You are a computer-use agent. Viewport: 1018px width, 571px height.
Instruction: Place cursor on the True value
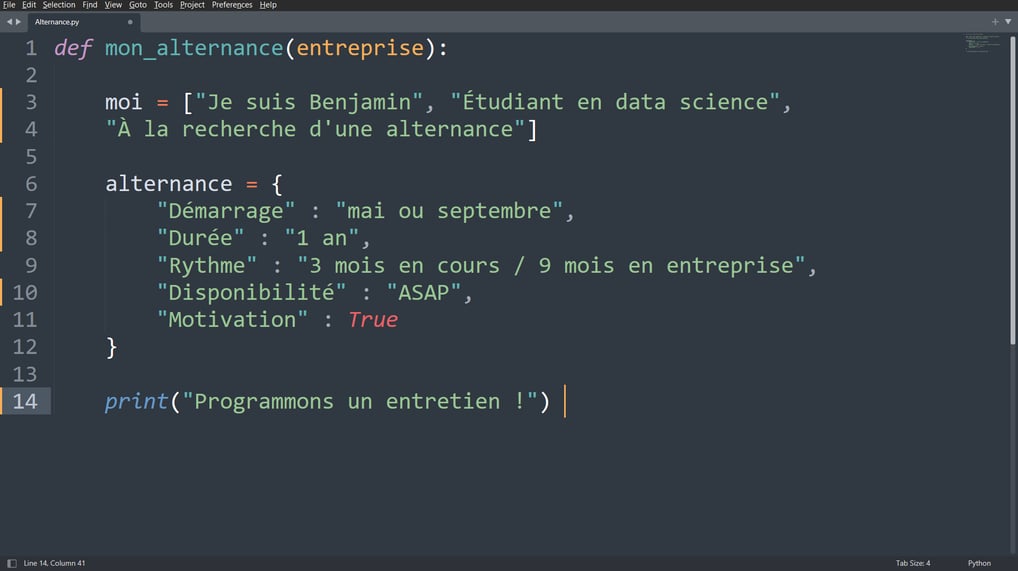tap(373, 320)
